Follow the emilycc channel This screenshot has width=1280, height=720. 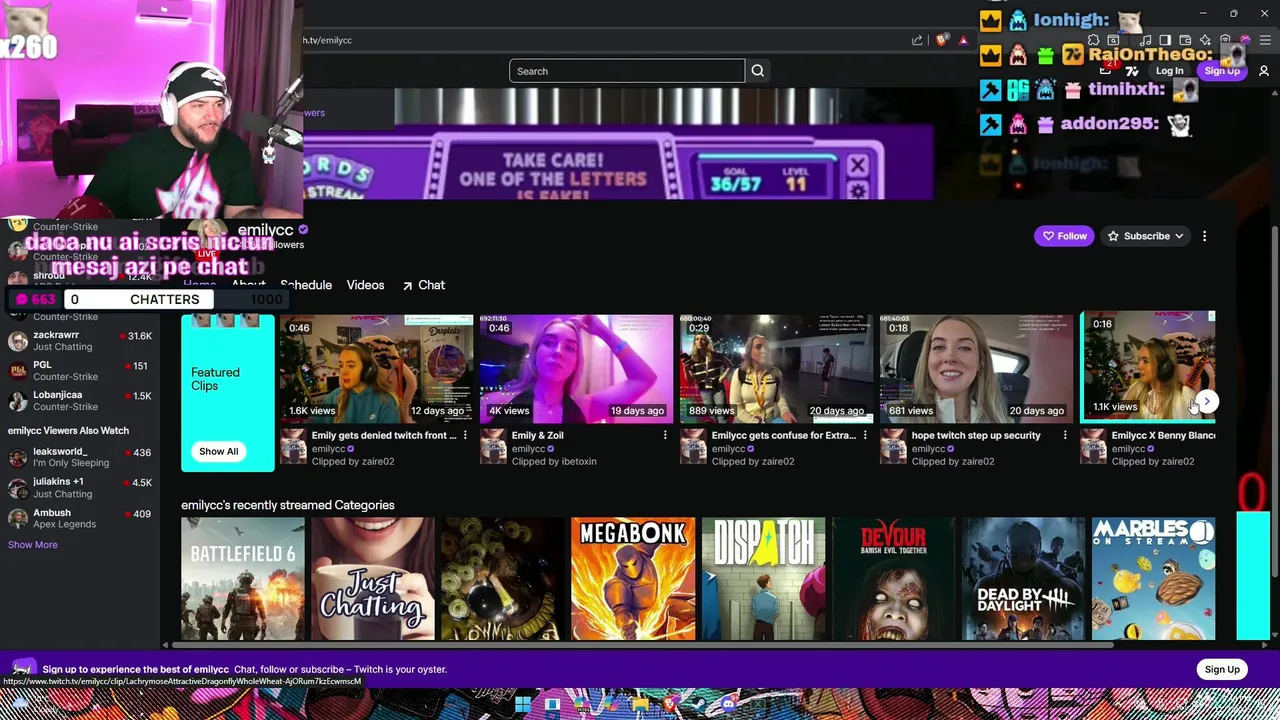[1064, 236]
